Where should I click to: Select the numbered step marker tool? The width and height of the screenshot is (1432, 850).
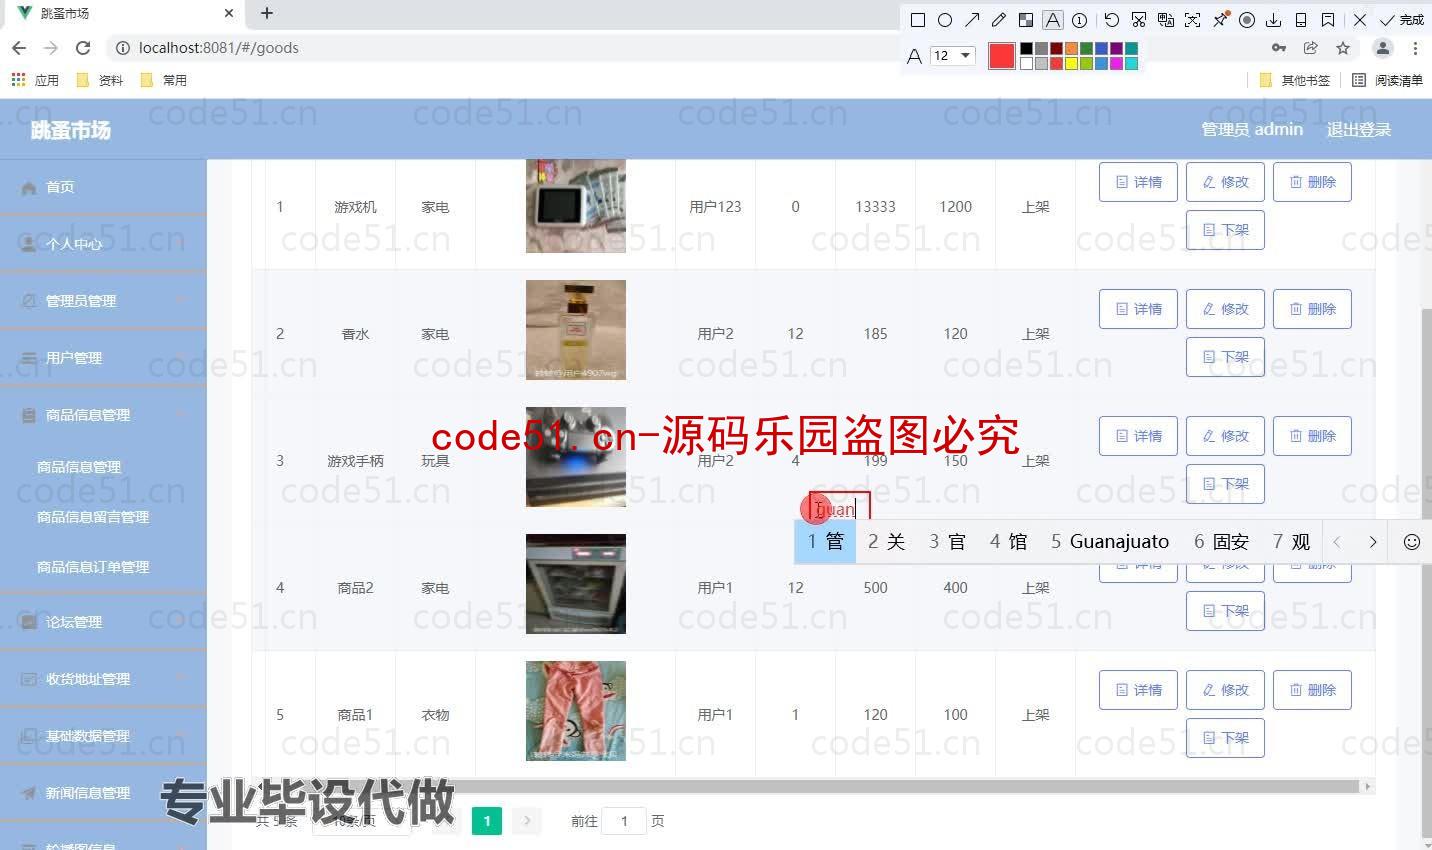(1080, 20)
